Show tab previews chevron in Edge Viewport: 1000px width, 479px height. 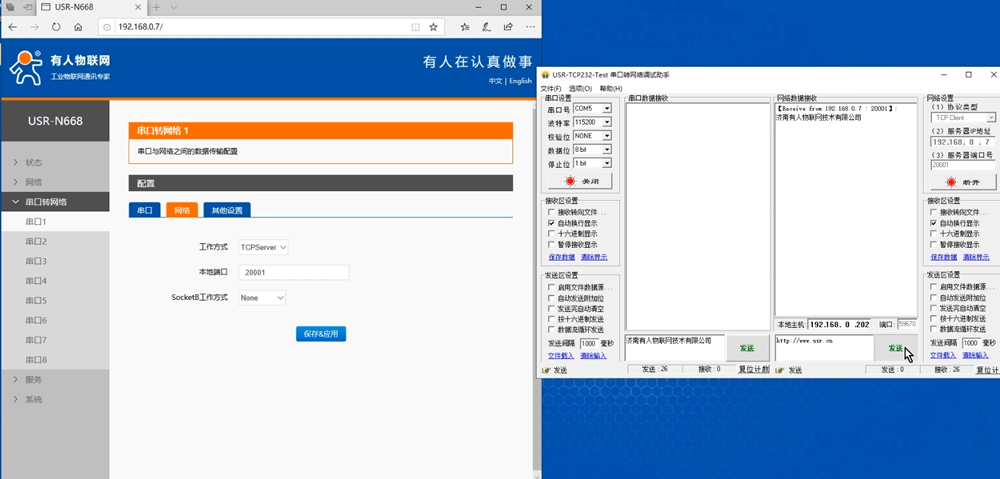pyautogui.click(x=173, y=7)
